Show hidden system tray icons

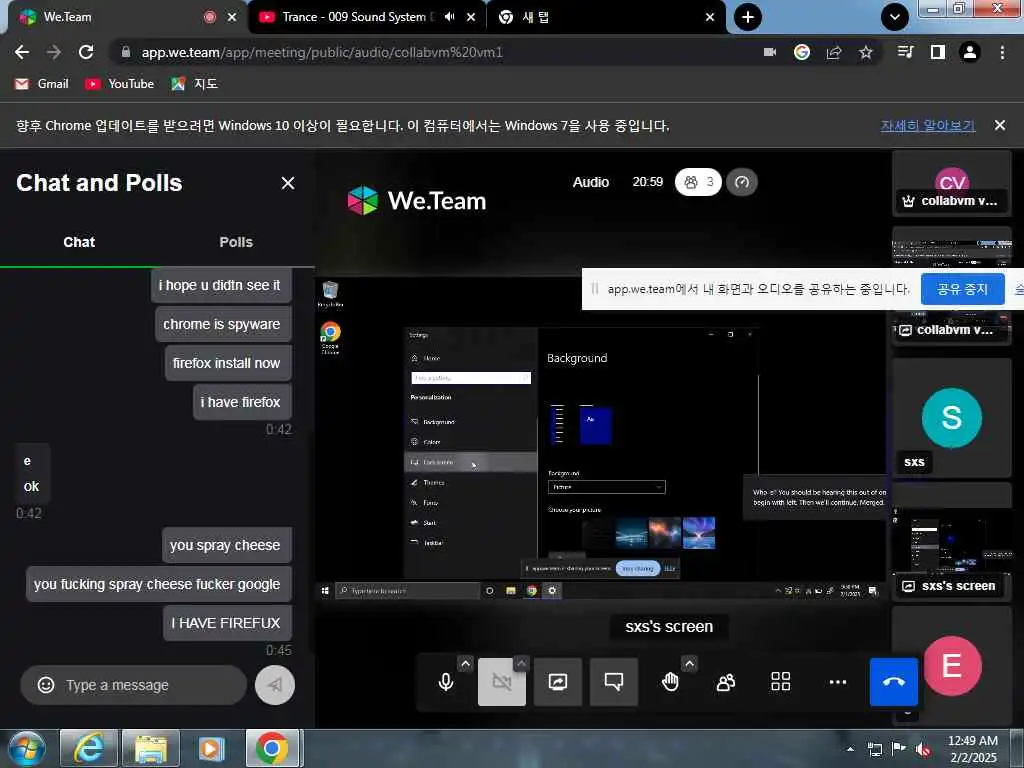pyautogui.click(x=850, y=749)
